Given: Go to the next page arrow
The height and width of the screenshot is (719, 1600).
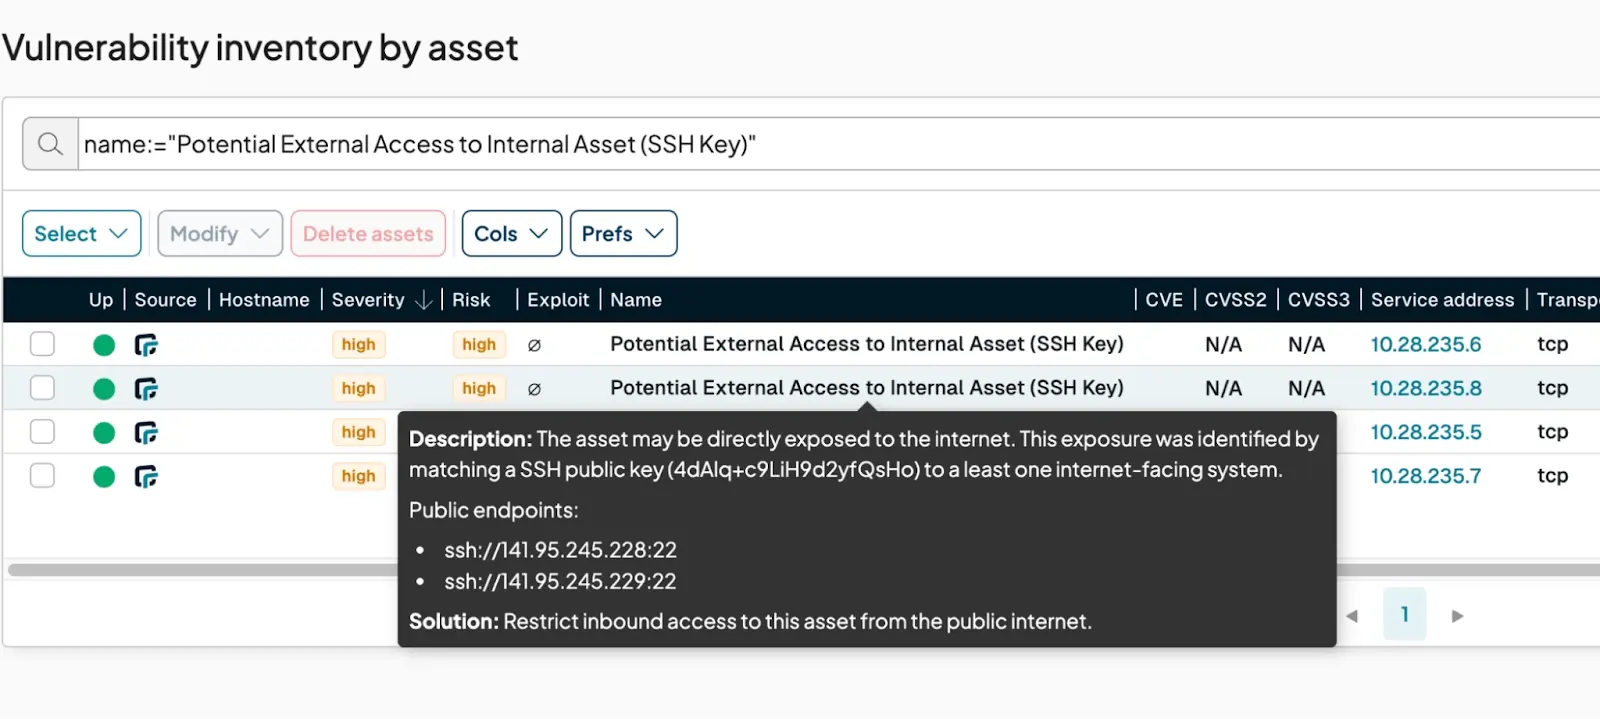Looking at the screenshot, I should pyautogui.click(x=1457, y=616).
